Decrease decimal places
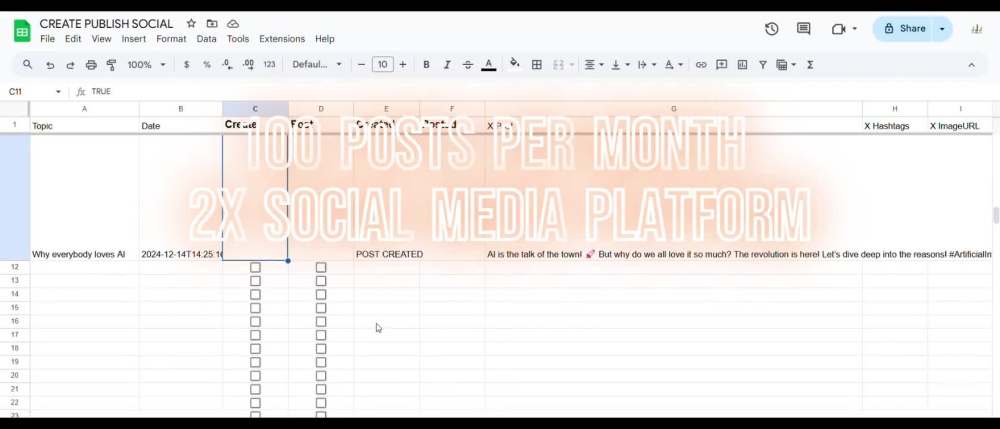 point(227,64)
